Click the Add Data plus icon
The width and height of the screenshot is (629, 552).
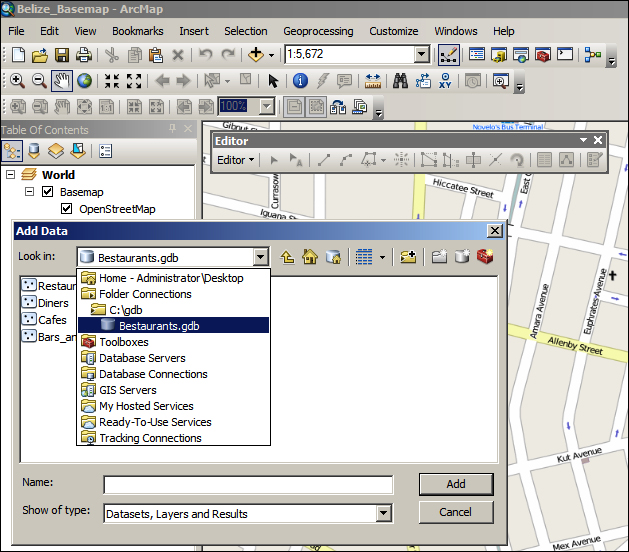point(256,55)
